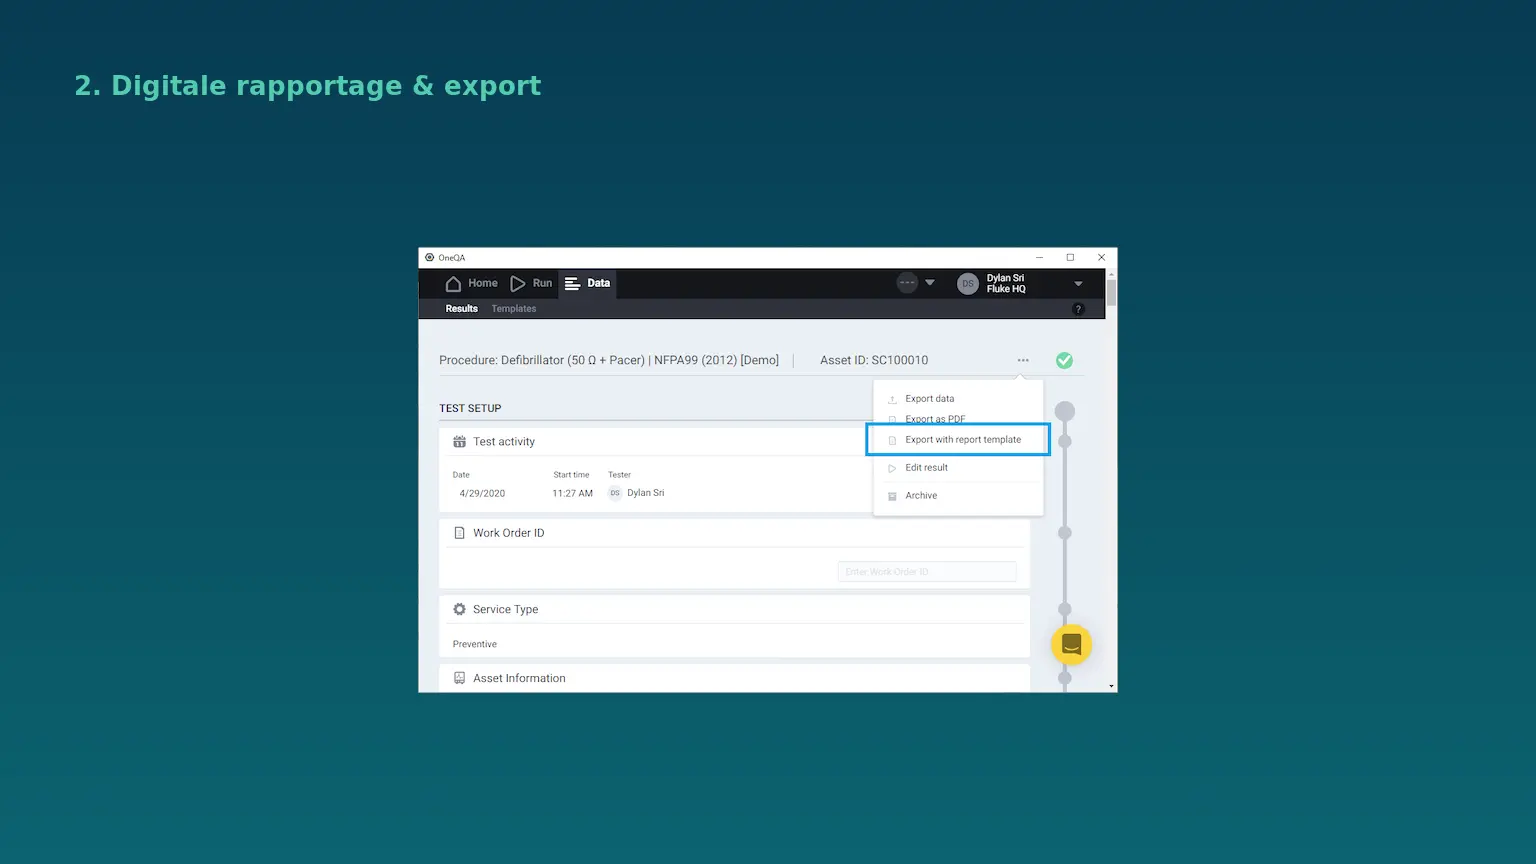1536x864 pixels.
Task: Click the date value 4/29/2020
Action: point(482,493)
